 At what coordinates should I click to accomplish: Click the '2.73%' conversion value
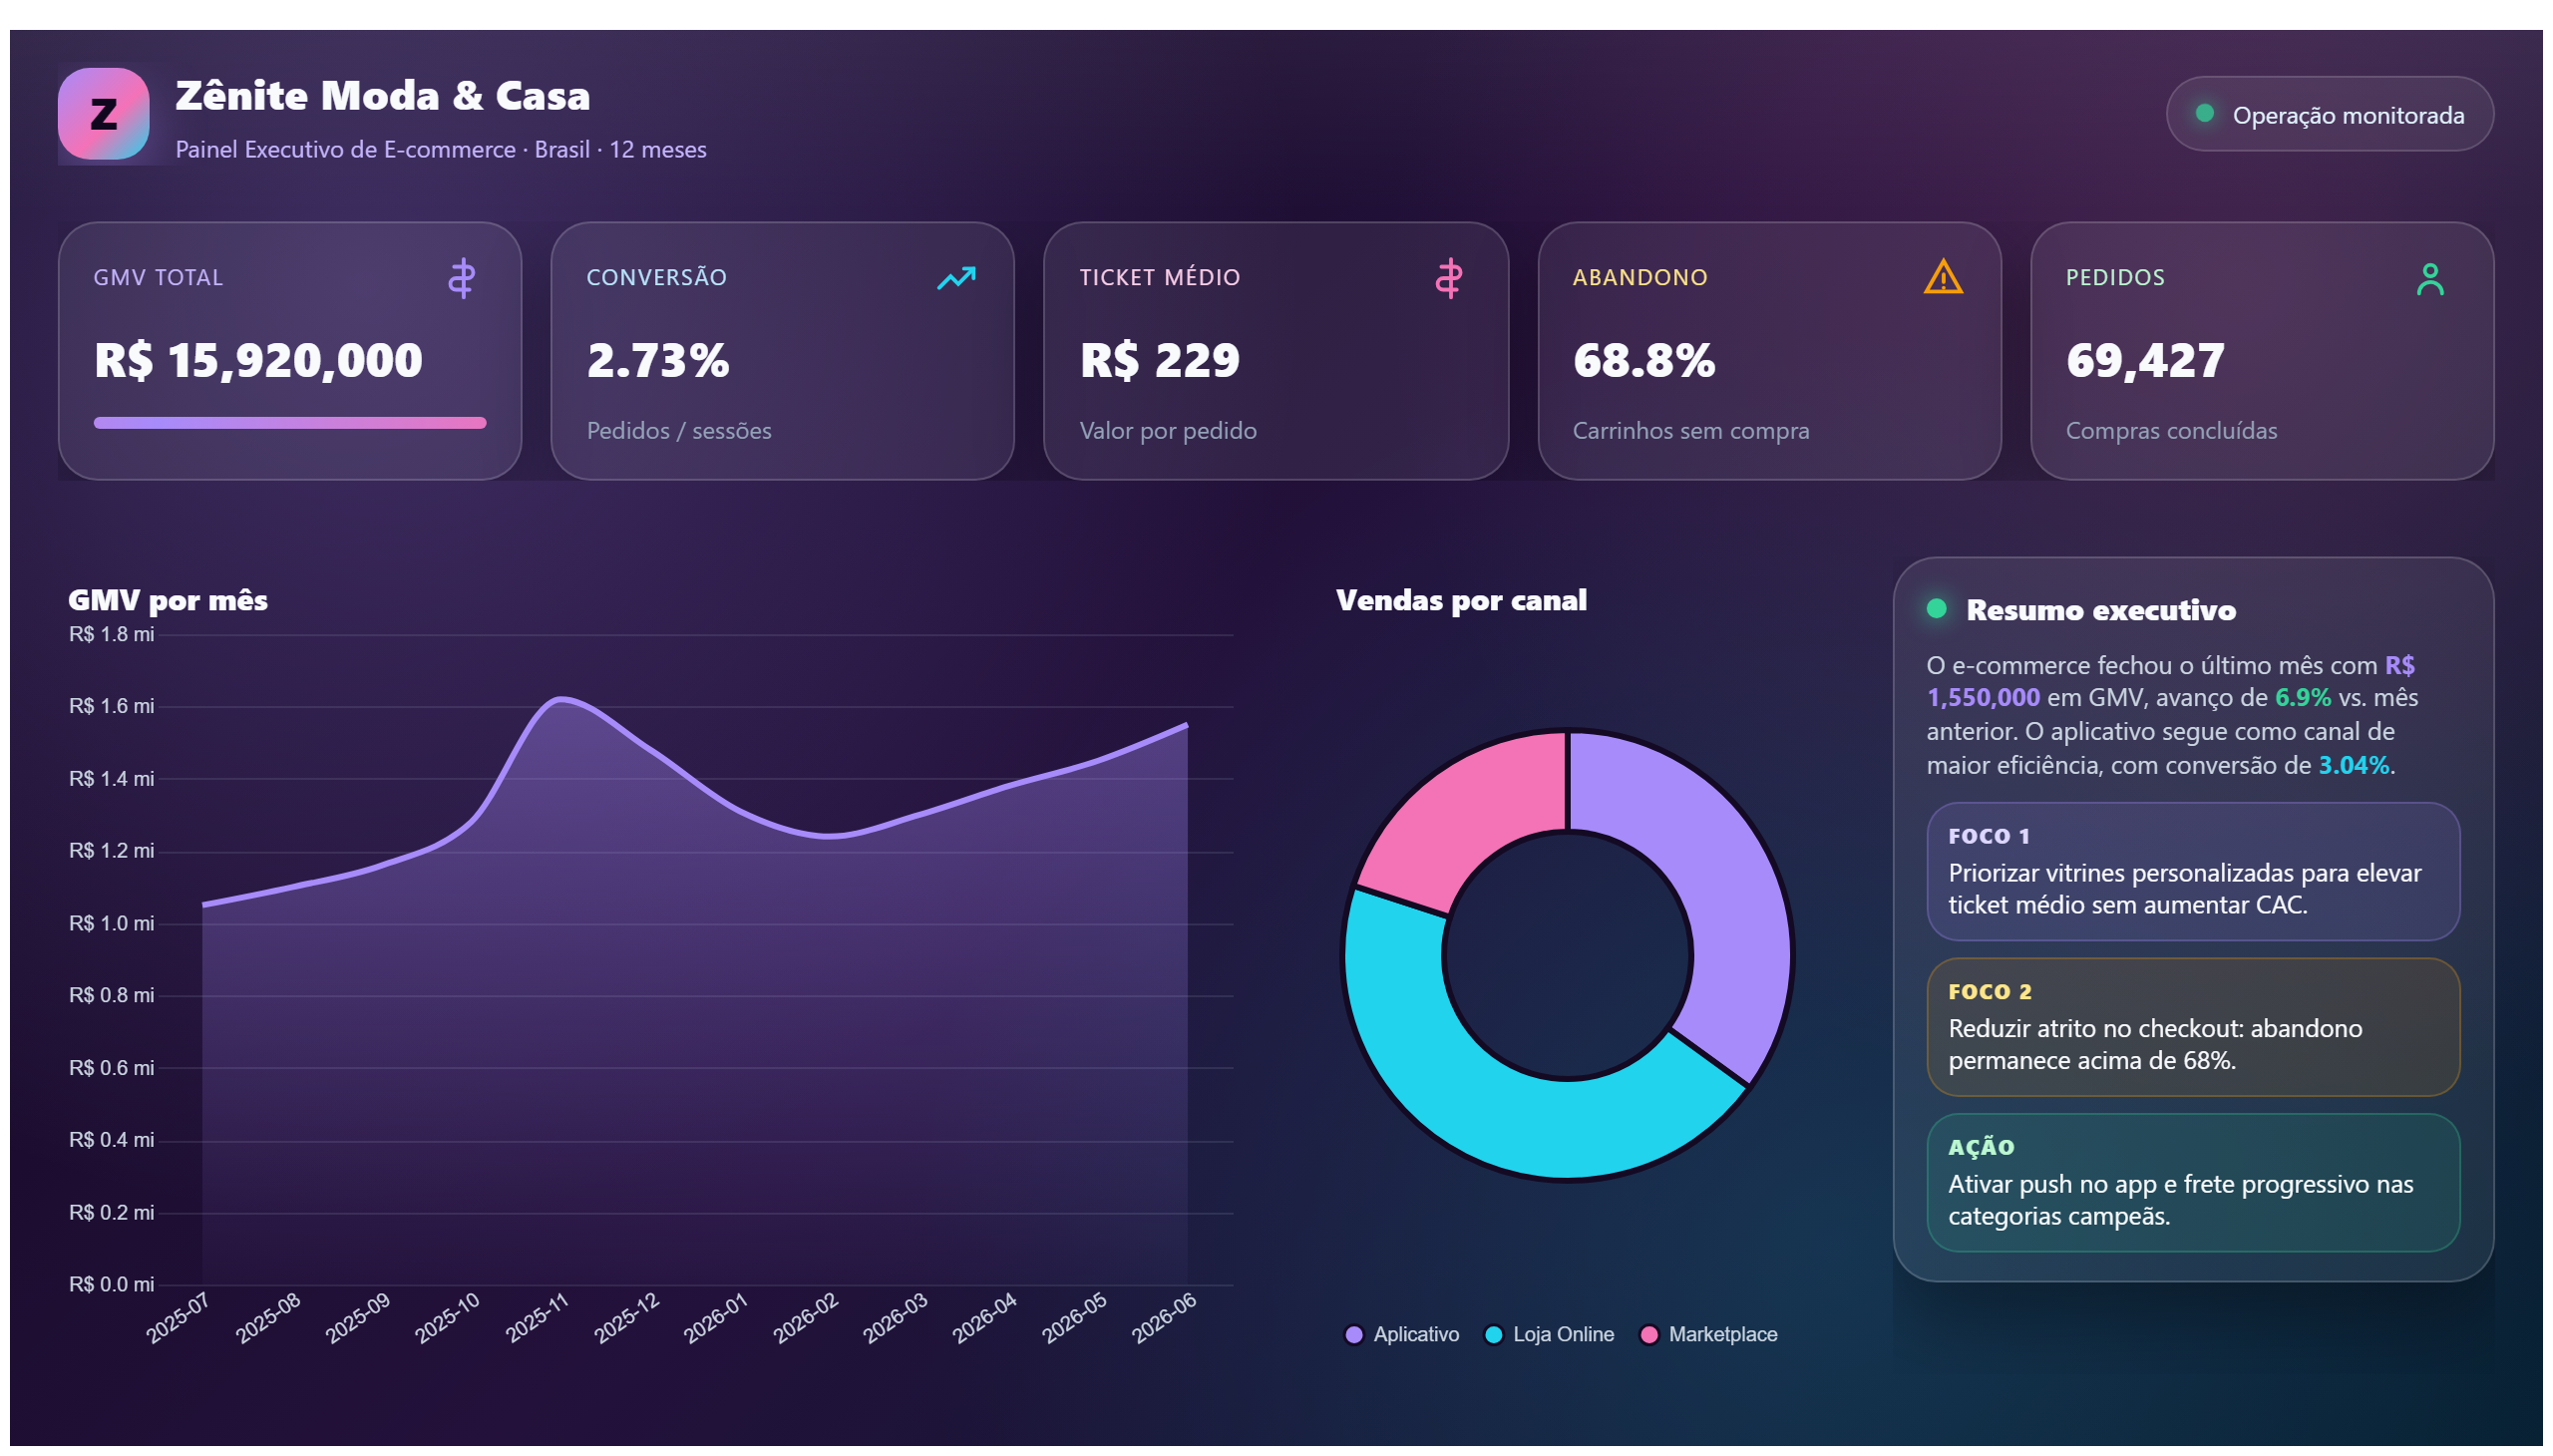[657, 360]
